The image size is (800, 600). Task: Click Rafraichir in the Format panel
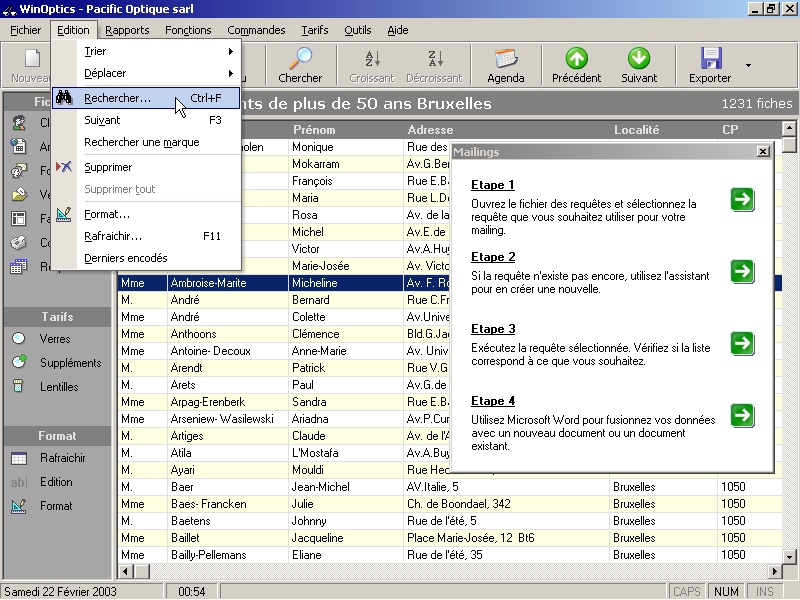62,458
